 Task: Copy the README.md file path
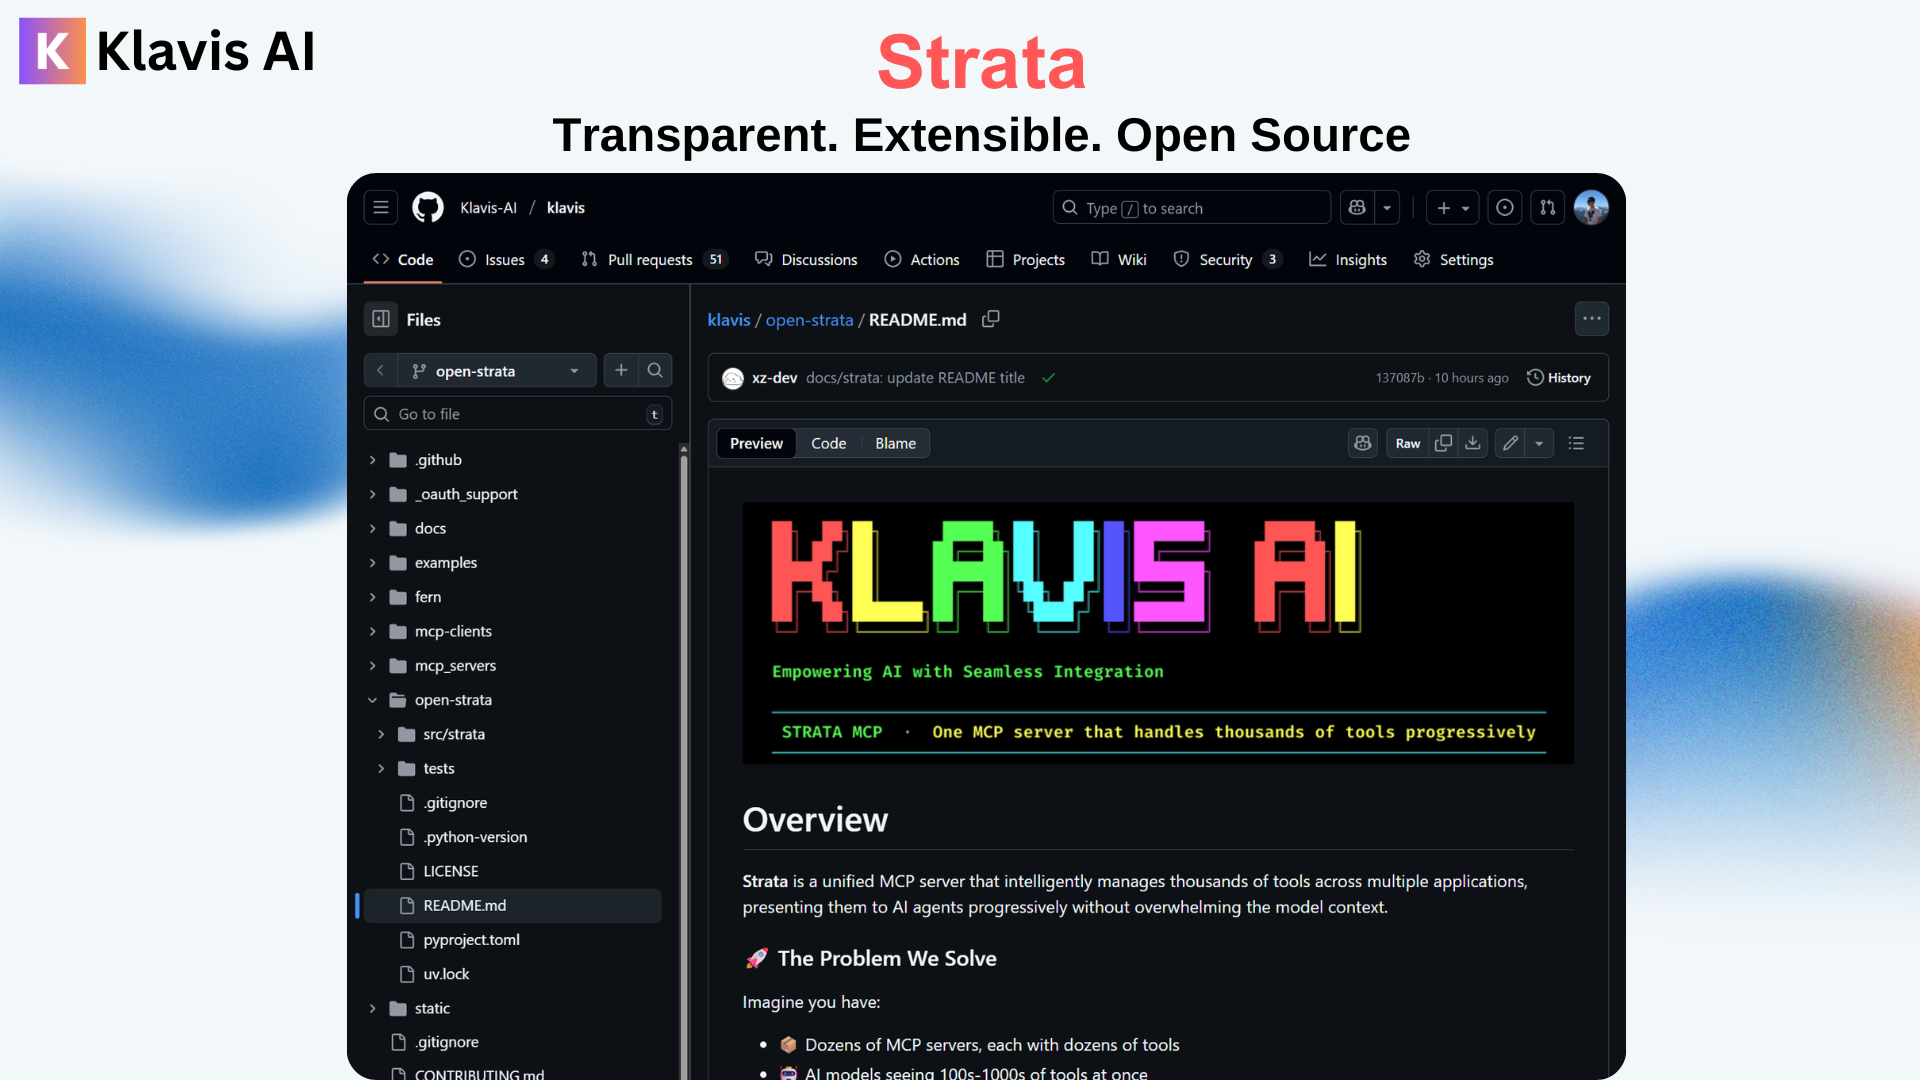[x=991, y=319]
